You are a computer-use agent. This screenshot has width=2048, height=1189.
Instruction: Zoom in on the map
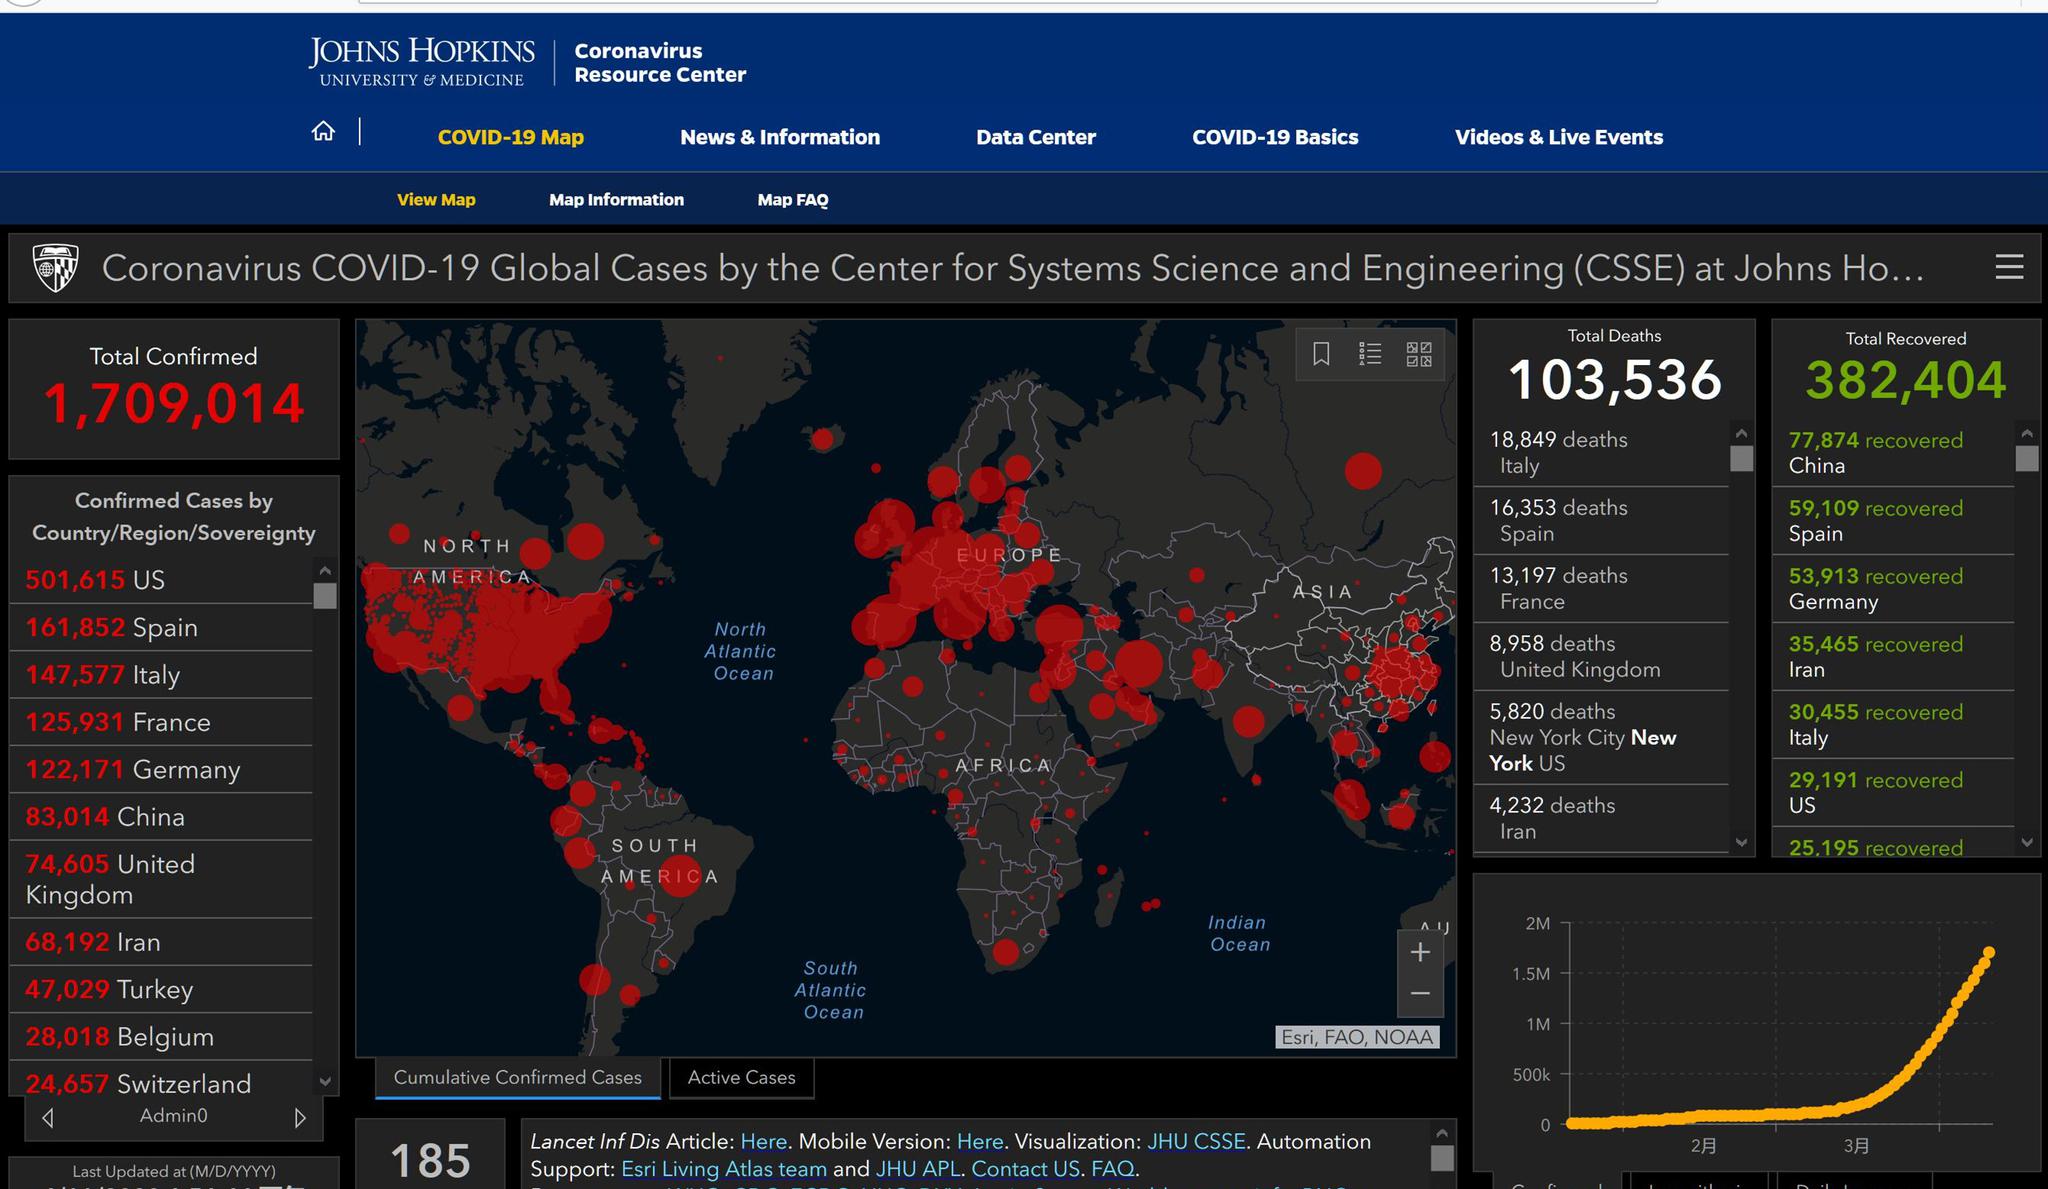[1420, 952]
